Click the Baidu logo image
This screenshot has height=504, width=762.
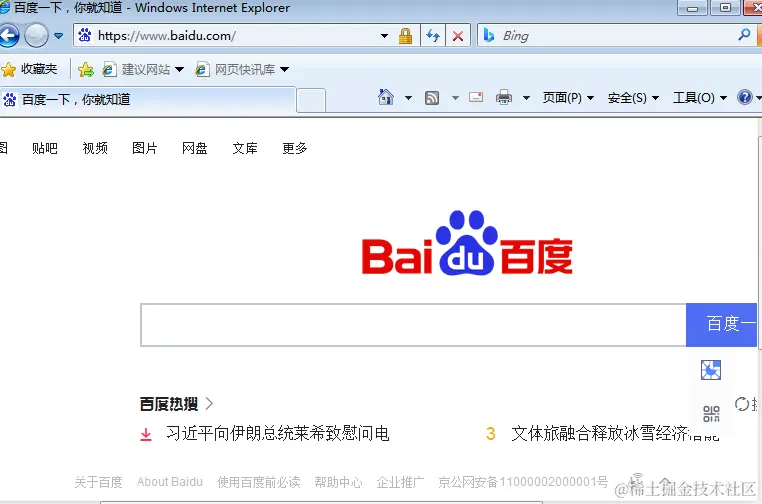(x=467, y=243)
